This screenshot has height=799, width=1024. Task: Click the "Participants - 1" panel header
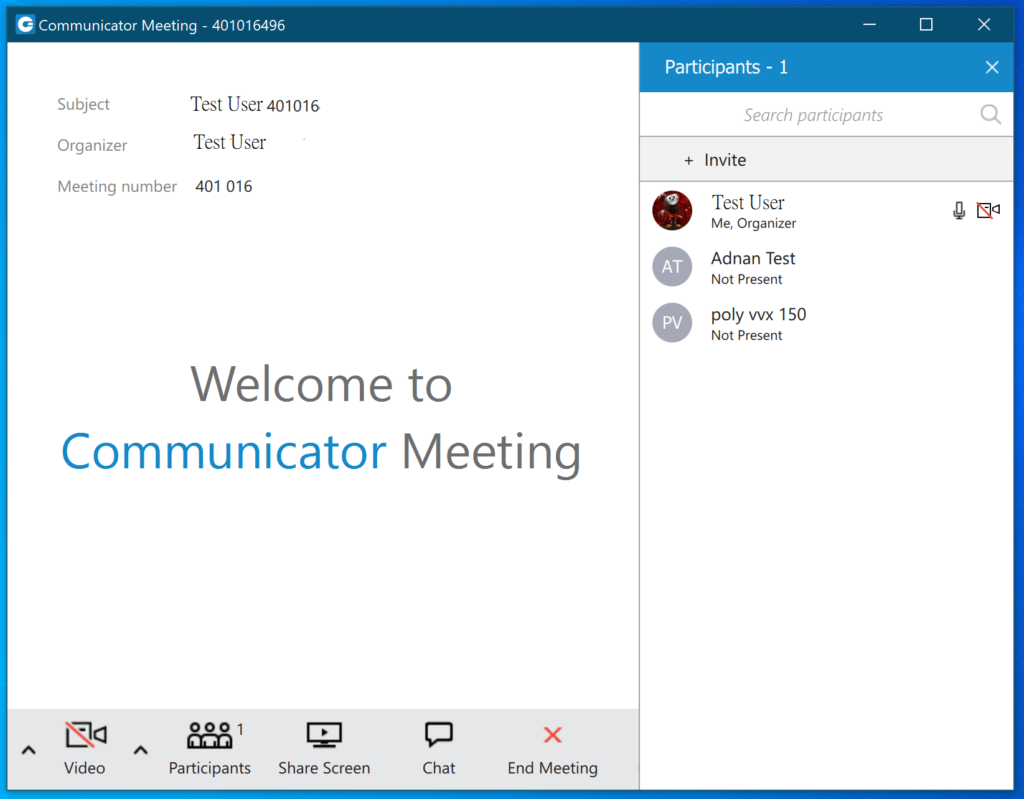tap(726, 67)
